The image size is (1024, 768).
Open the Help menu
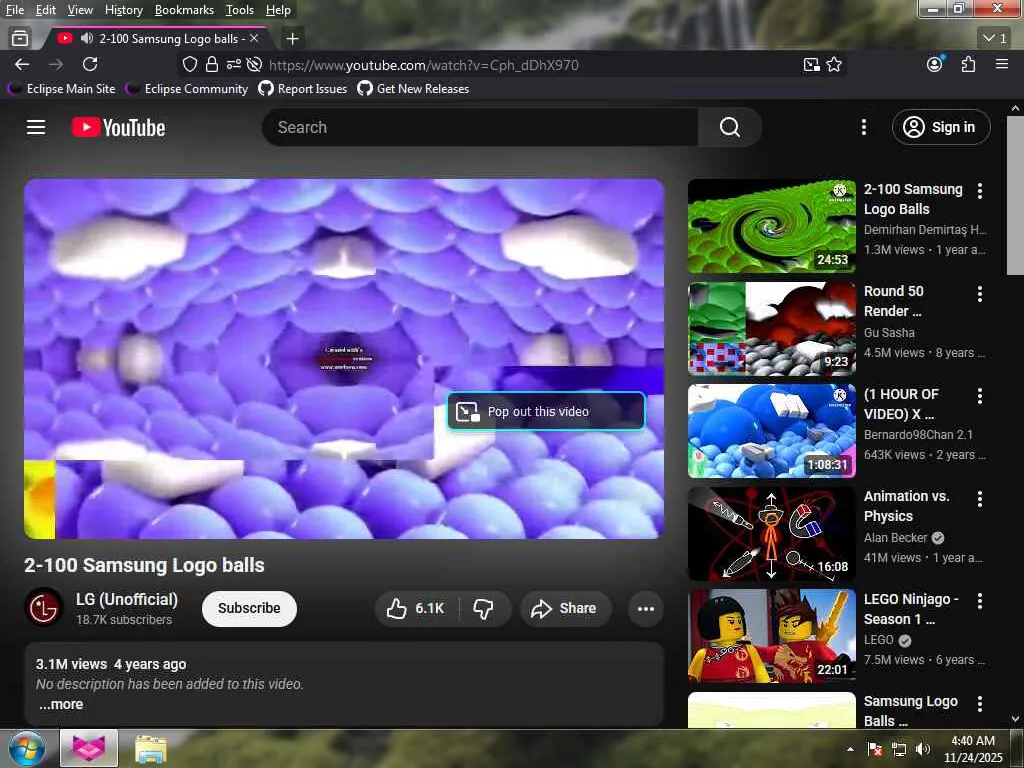click(x=278, y=10)
